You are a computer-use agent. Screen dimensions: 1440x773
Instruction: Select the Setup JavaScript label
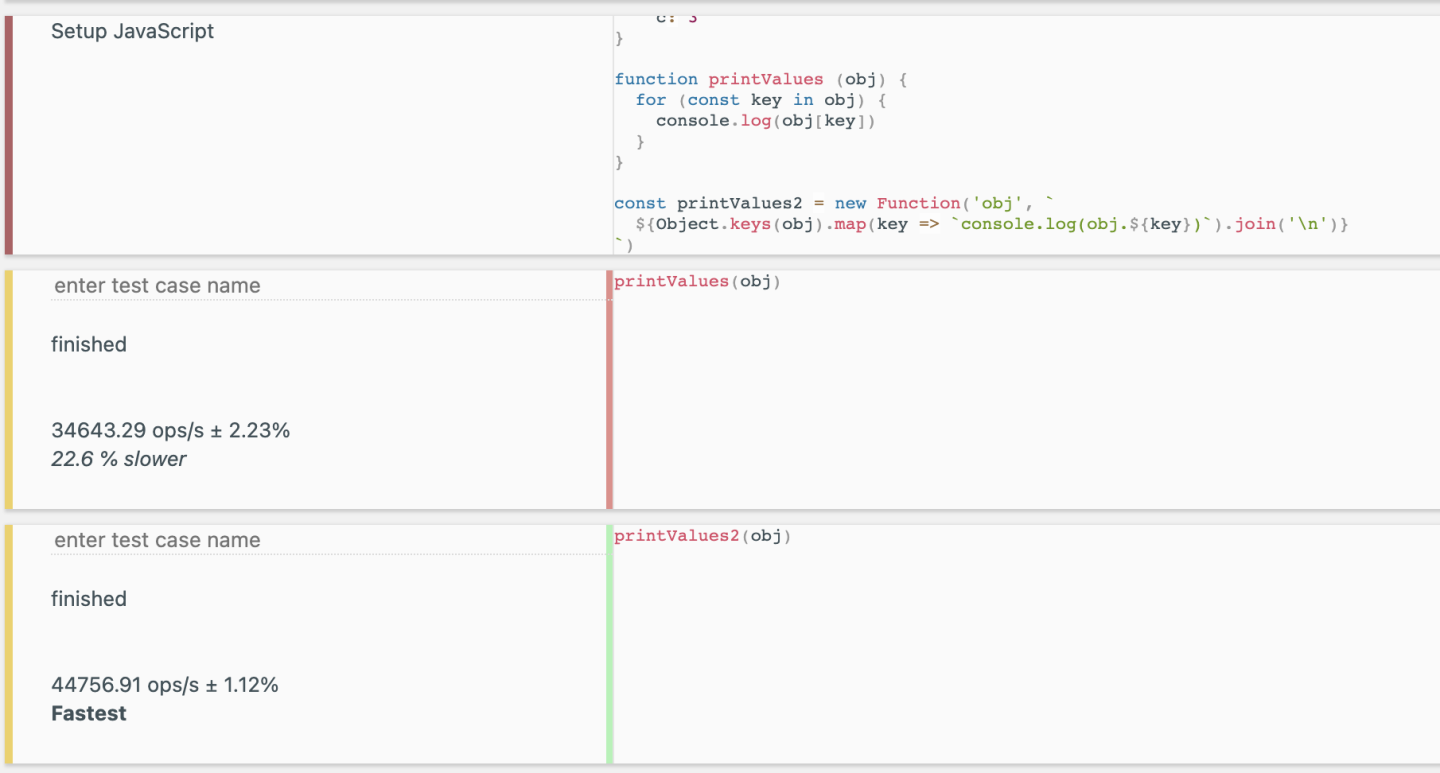(x=132, y=31)
